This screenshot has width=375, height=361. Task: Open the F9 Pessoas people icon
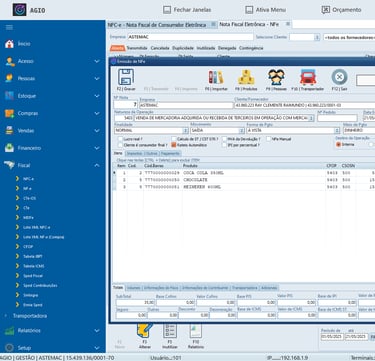tap(276, 77)
